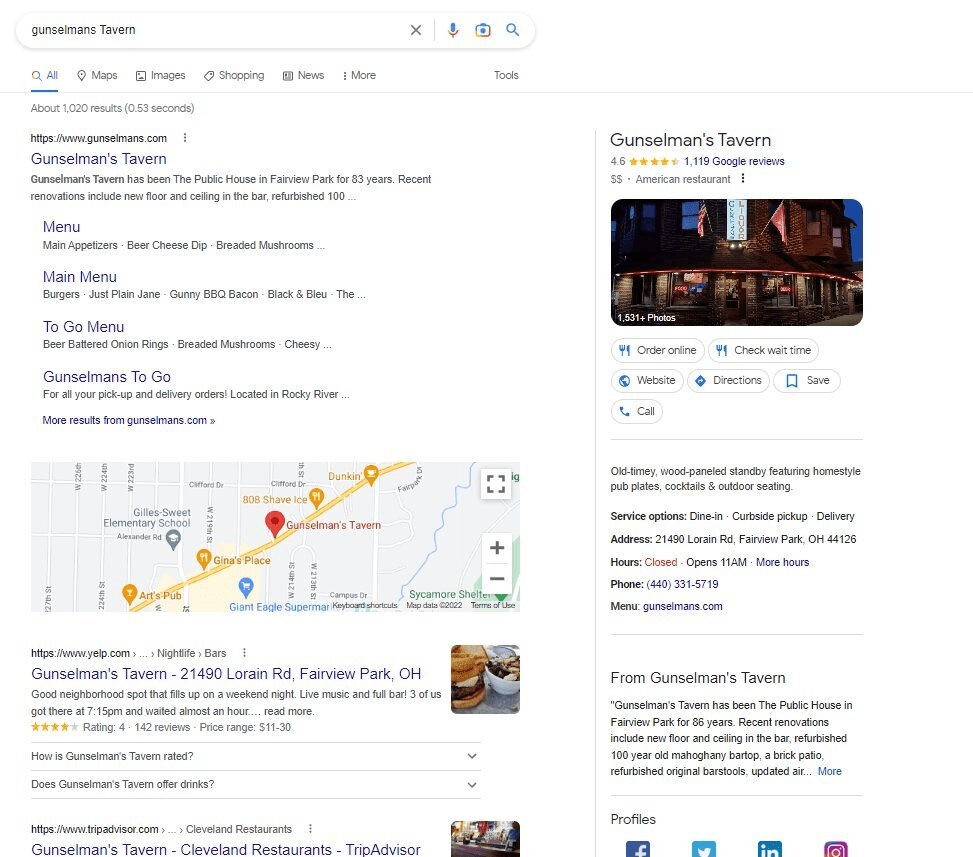Open the dots menu next to American restaurant

tap(743, 179)
